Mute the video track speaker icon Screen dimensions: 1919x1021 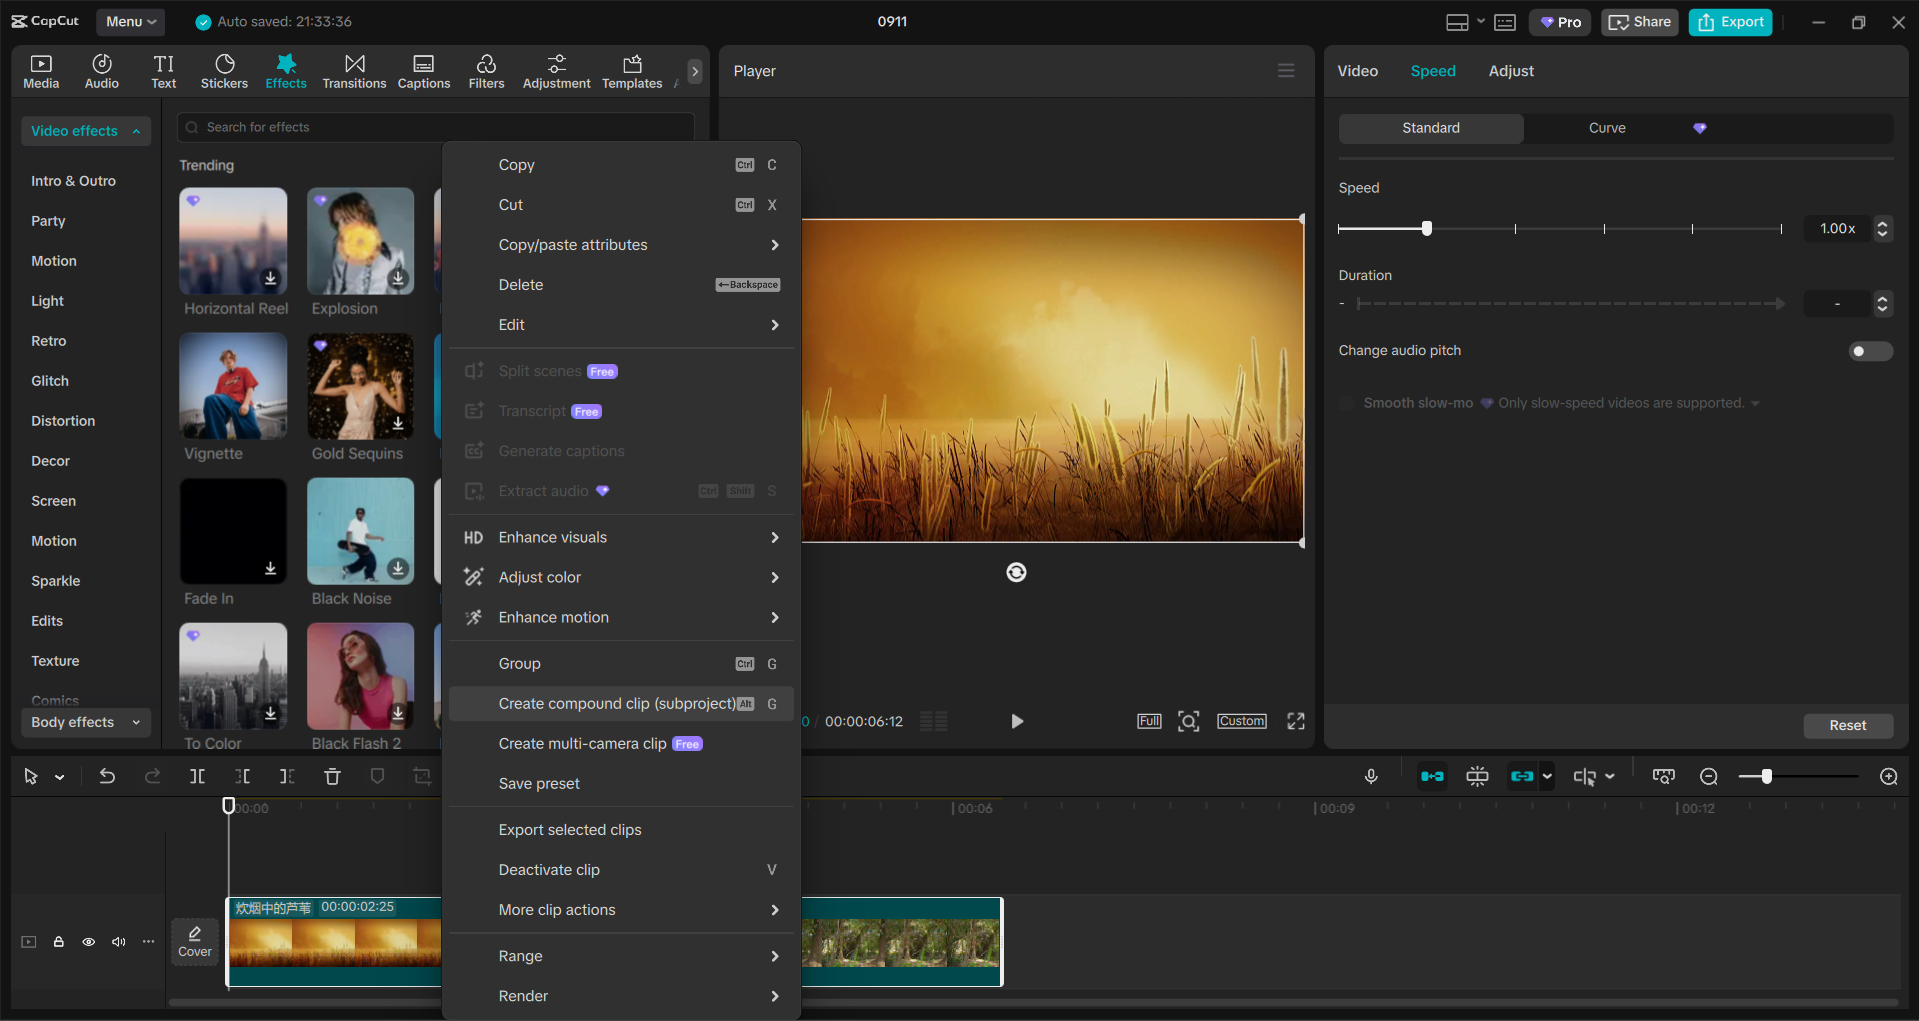tap(118, 942)
